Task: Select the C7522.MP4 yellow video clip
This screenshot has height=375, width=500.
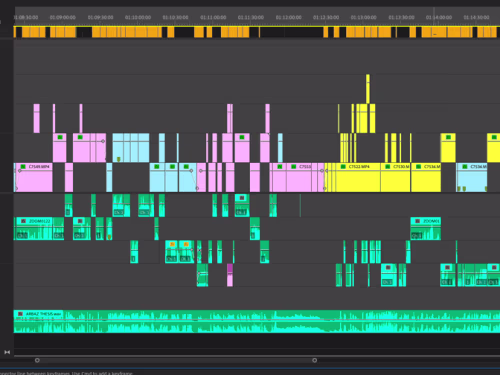Action: pyautogui.click(x=358, y=177)
